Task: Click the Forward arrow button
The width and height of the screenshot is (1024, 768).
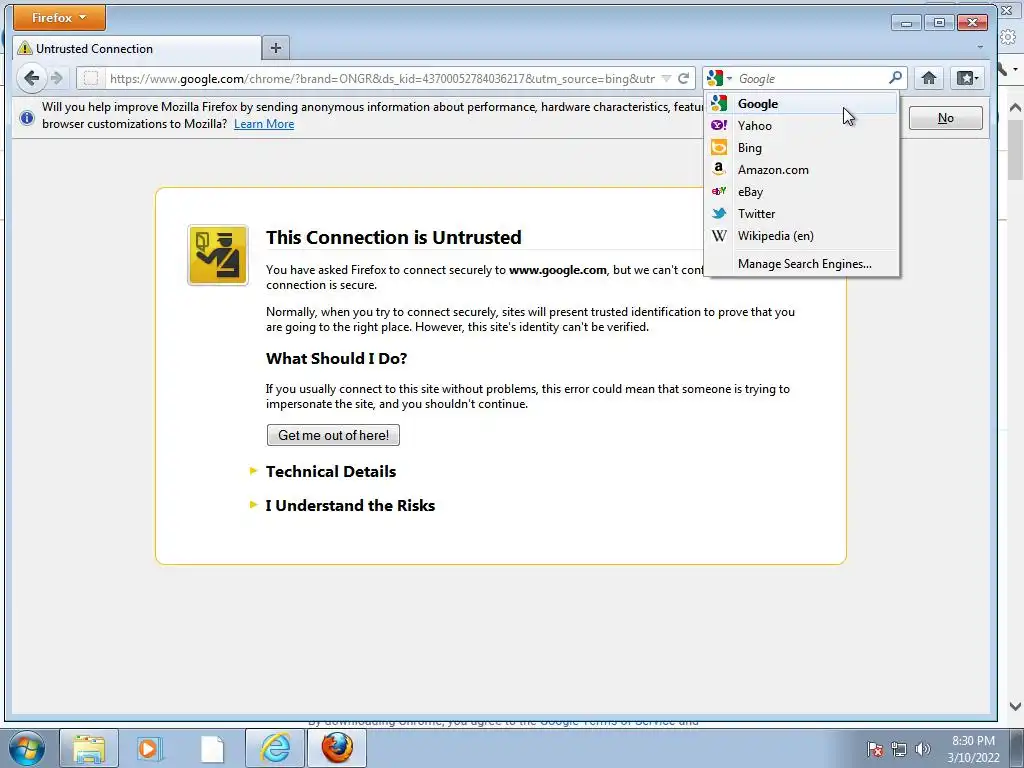Action: 57,78
